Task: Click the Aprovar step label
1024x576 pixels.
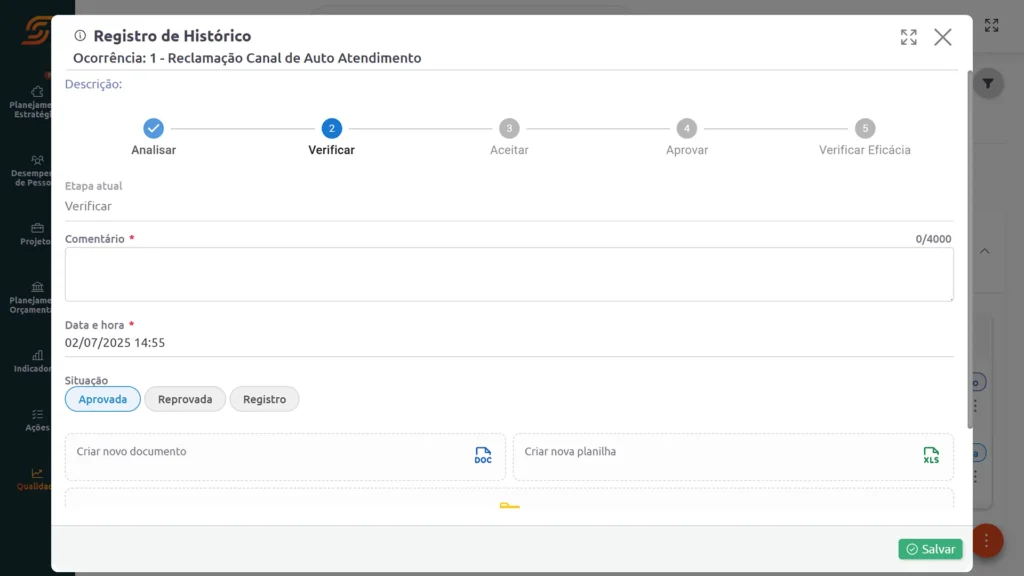Action: pos(686,150)
